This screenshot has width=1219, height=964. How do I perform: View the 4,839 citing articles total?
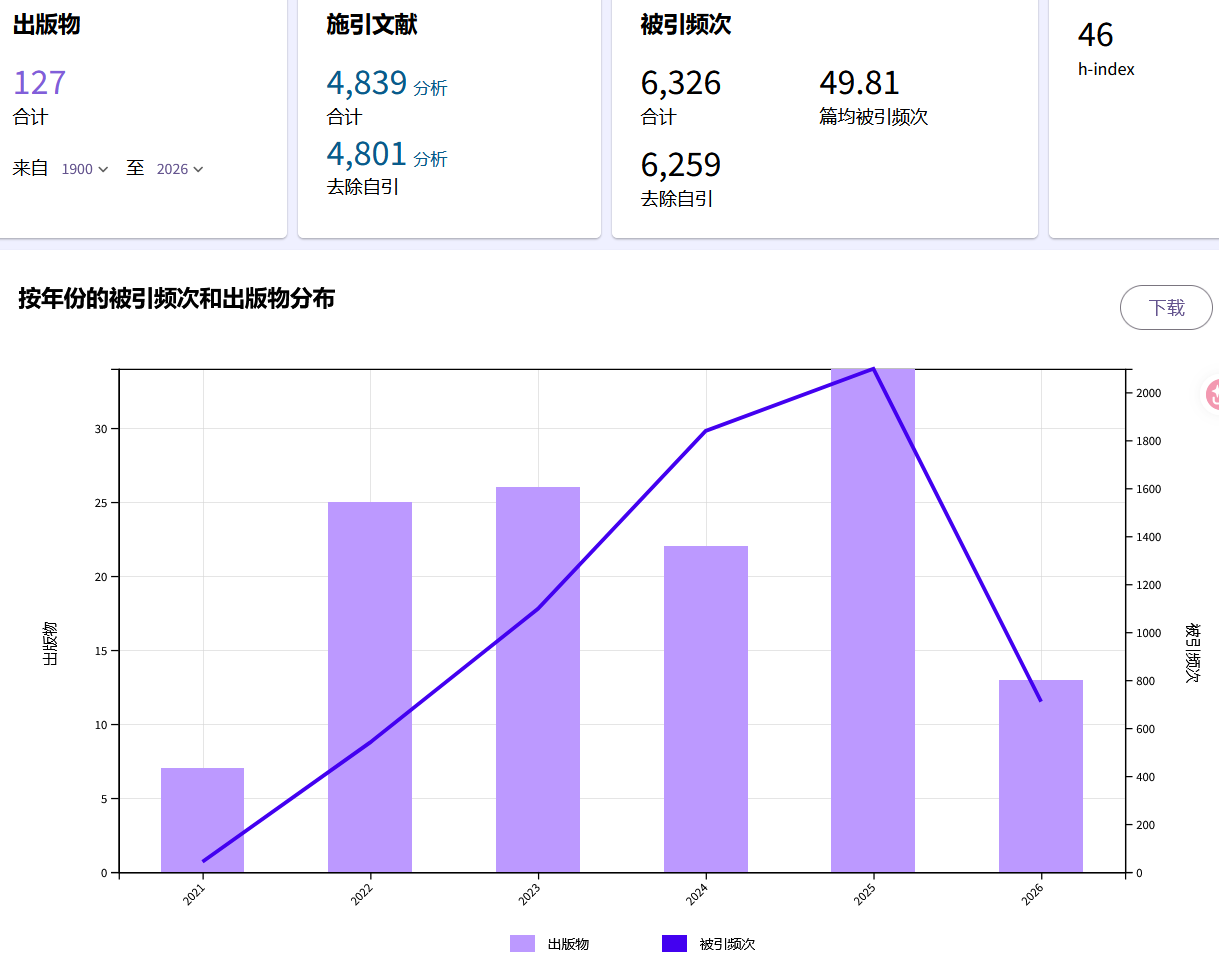366,83
